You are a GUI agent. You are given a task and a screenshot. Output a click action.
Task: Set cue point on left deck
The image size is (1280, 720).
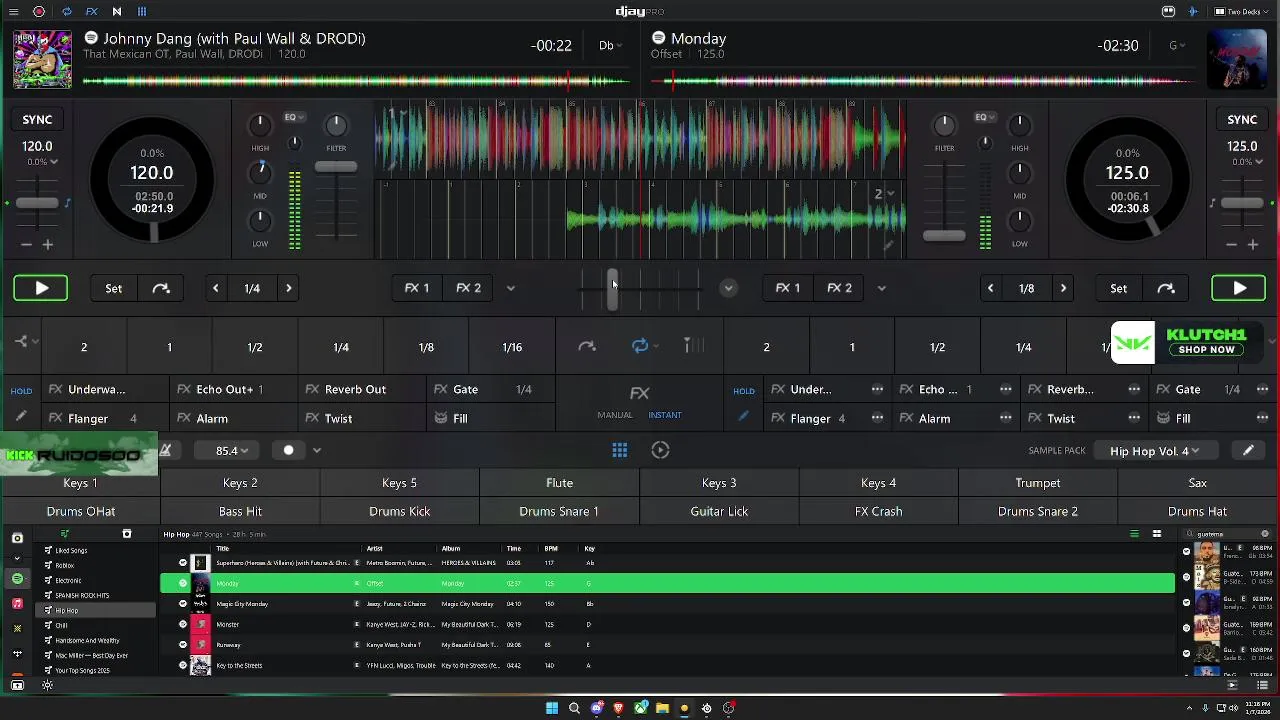114,288
